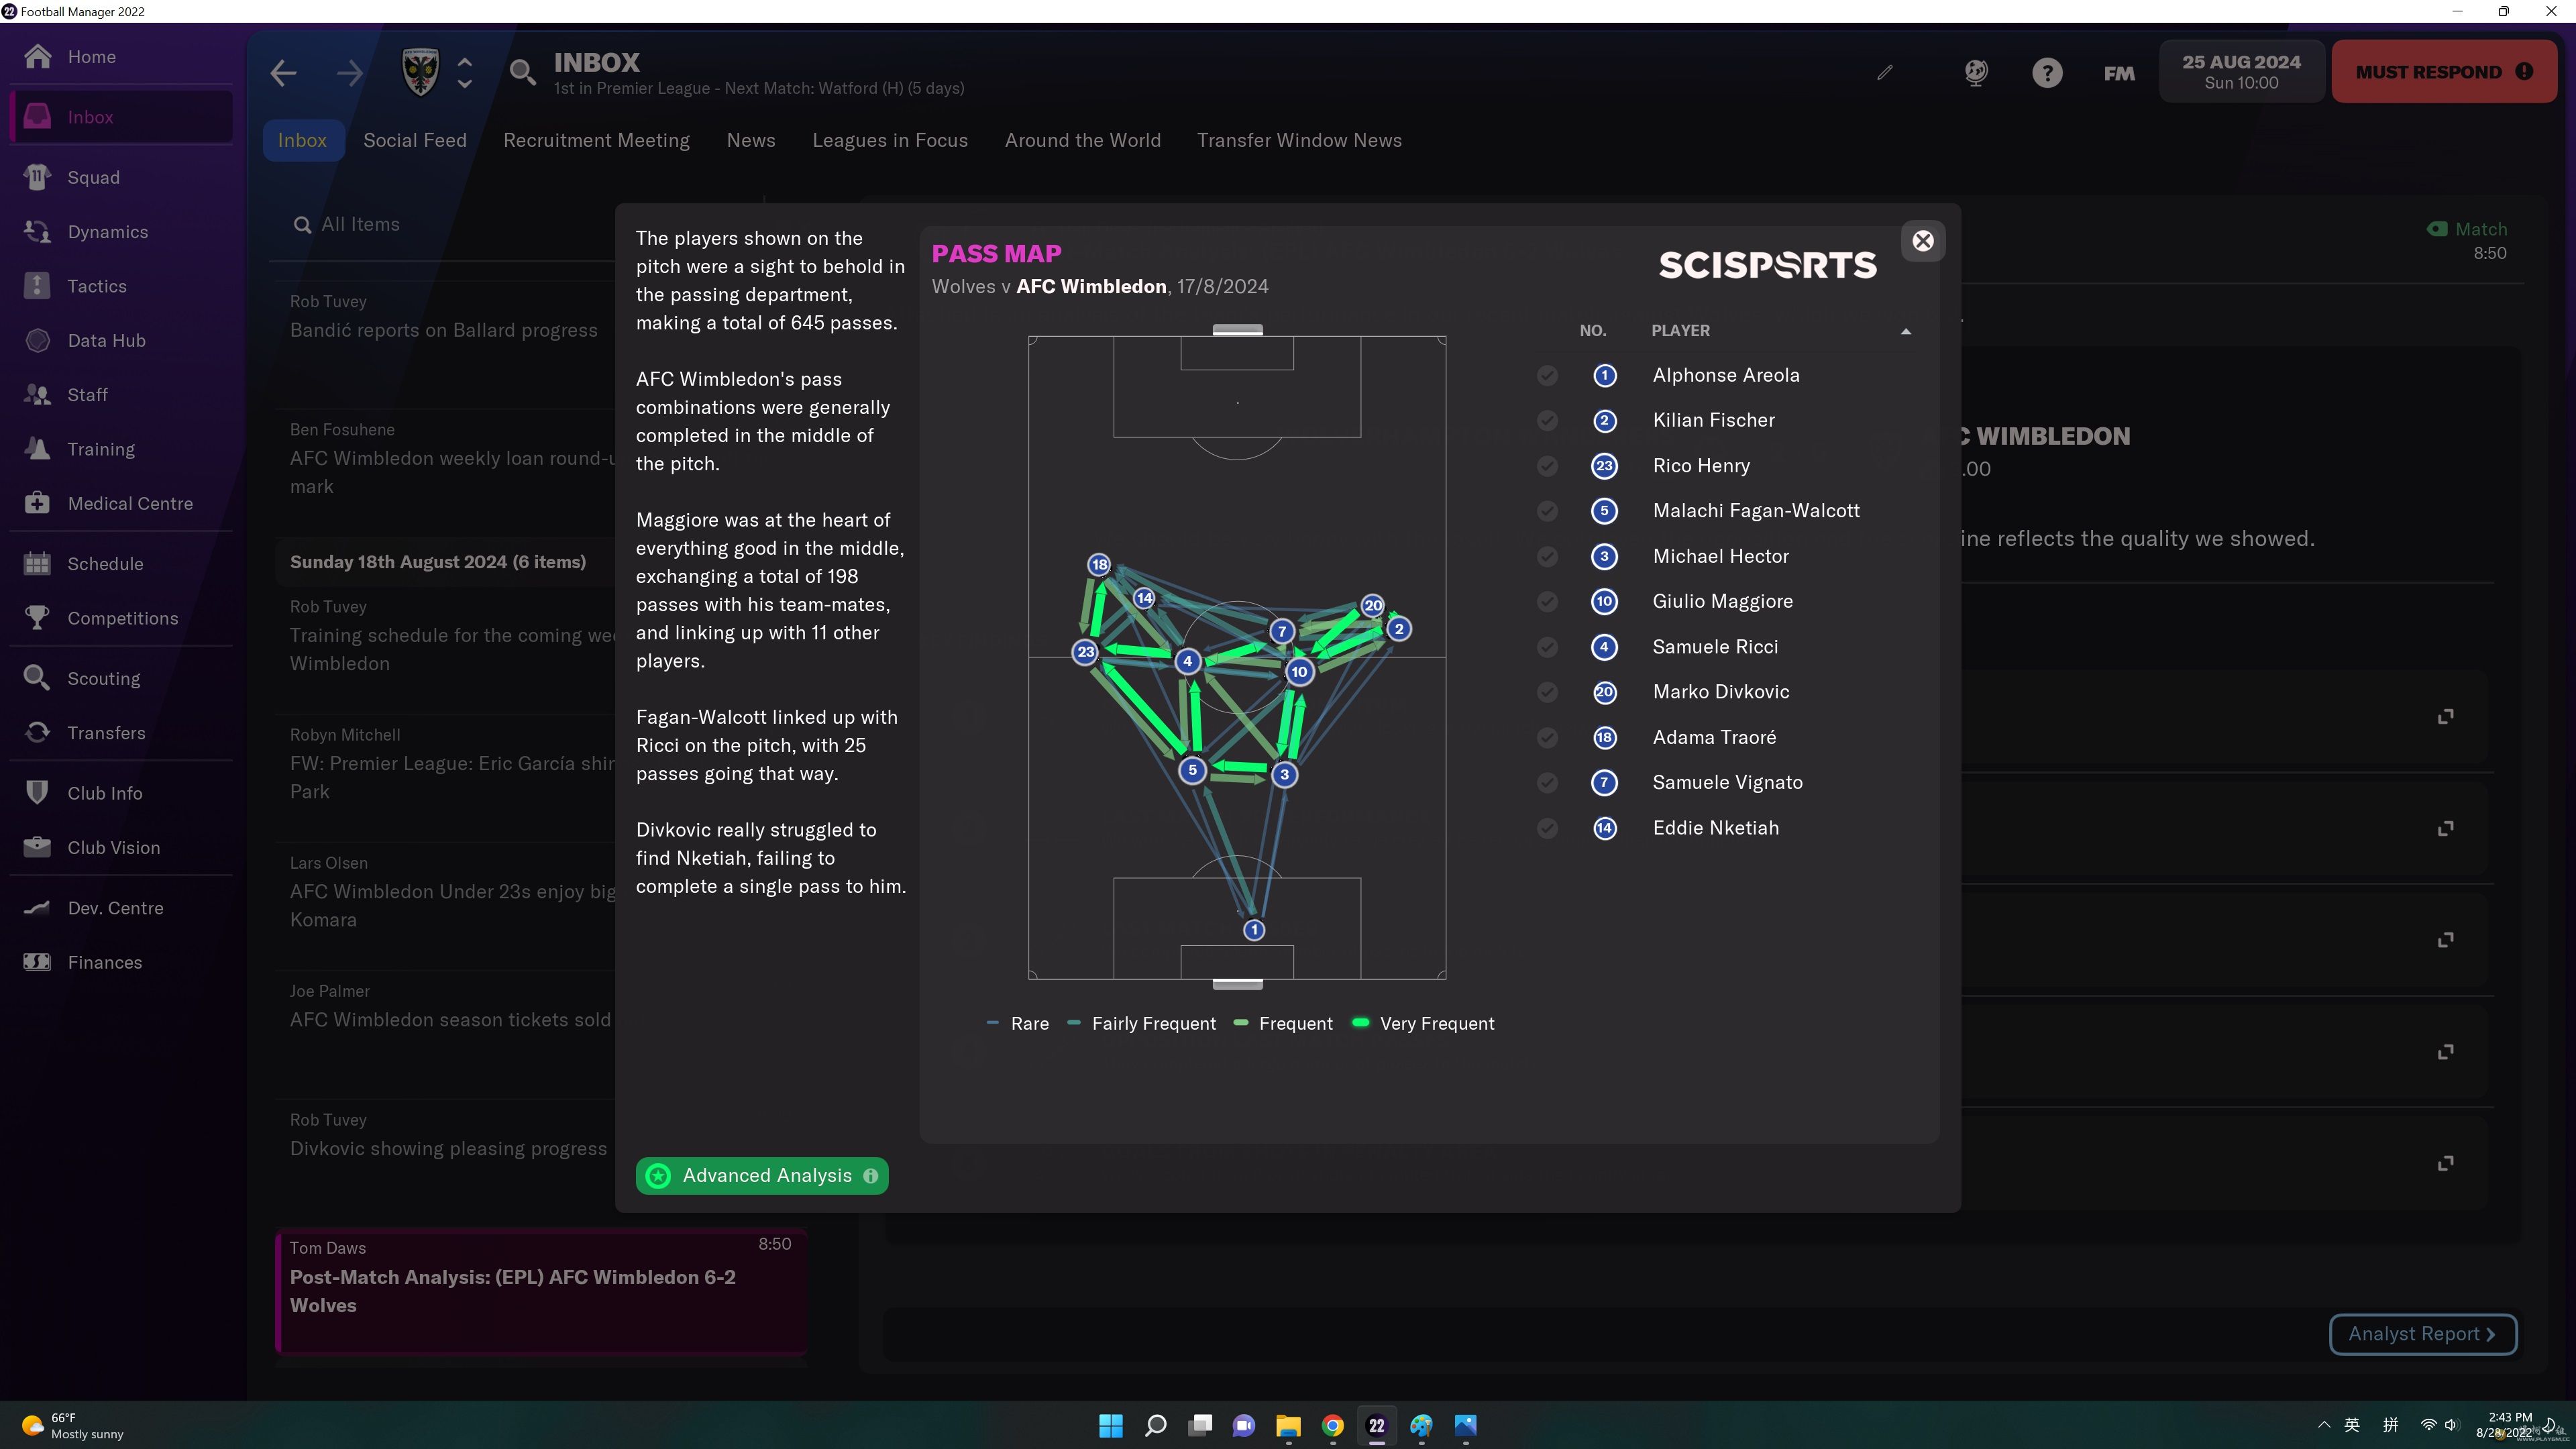
Task: Open the help question mark icon
Action: pyautogui.click(x=2047, y=73)
